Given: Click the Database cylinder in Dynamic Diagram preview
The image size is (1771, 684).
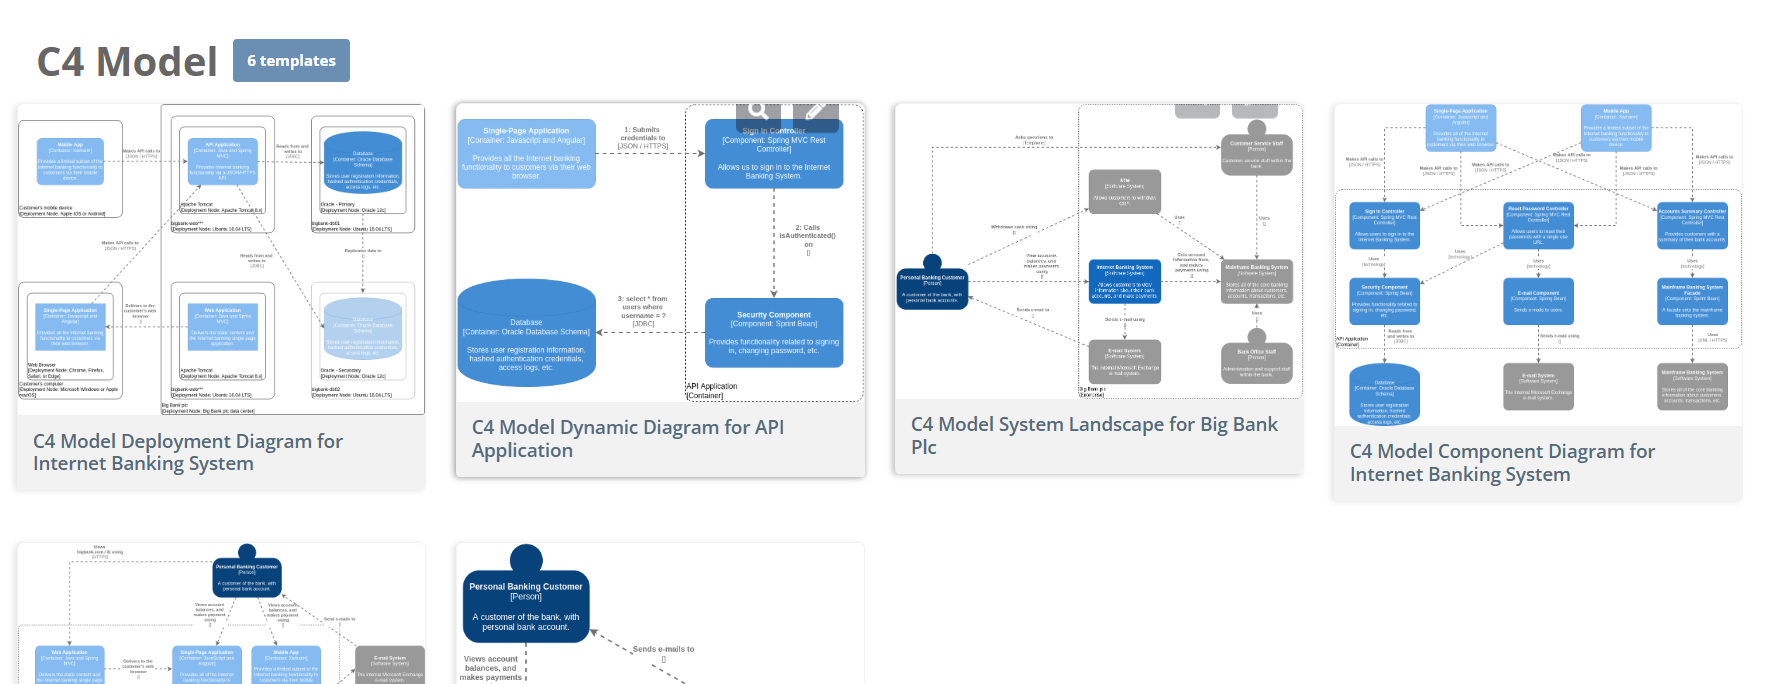Looking at the screenshot, I should [526, 333].
